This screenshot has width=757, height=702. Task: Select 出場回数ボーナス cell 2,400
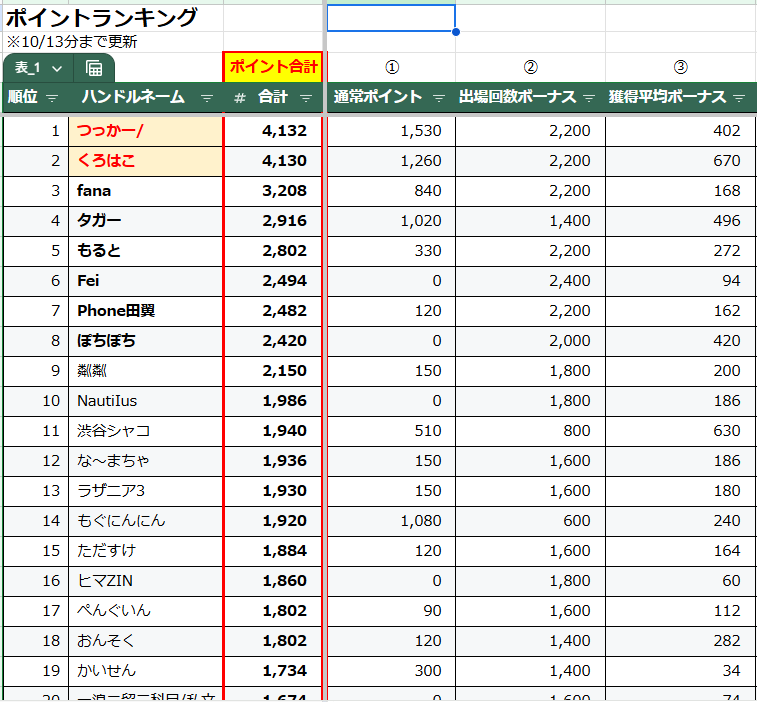(x=530, y=281)
